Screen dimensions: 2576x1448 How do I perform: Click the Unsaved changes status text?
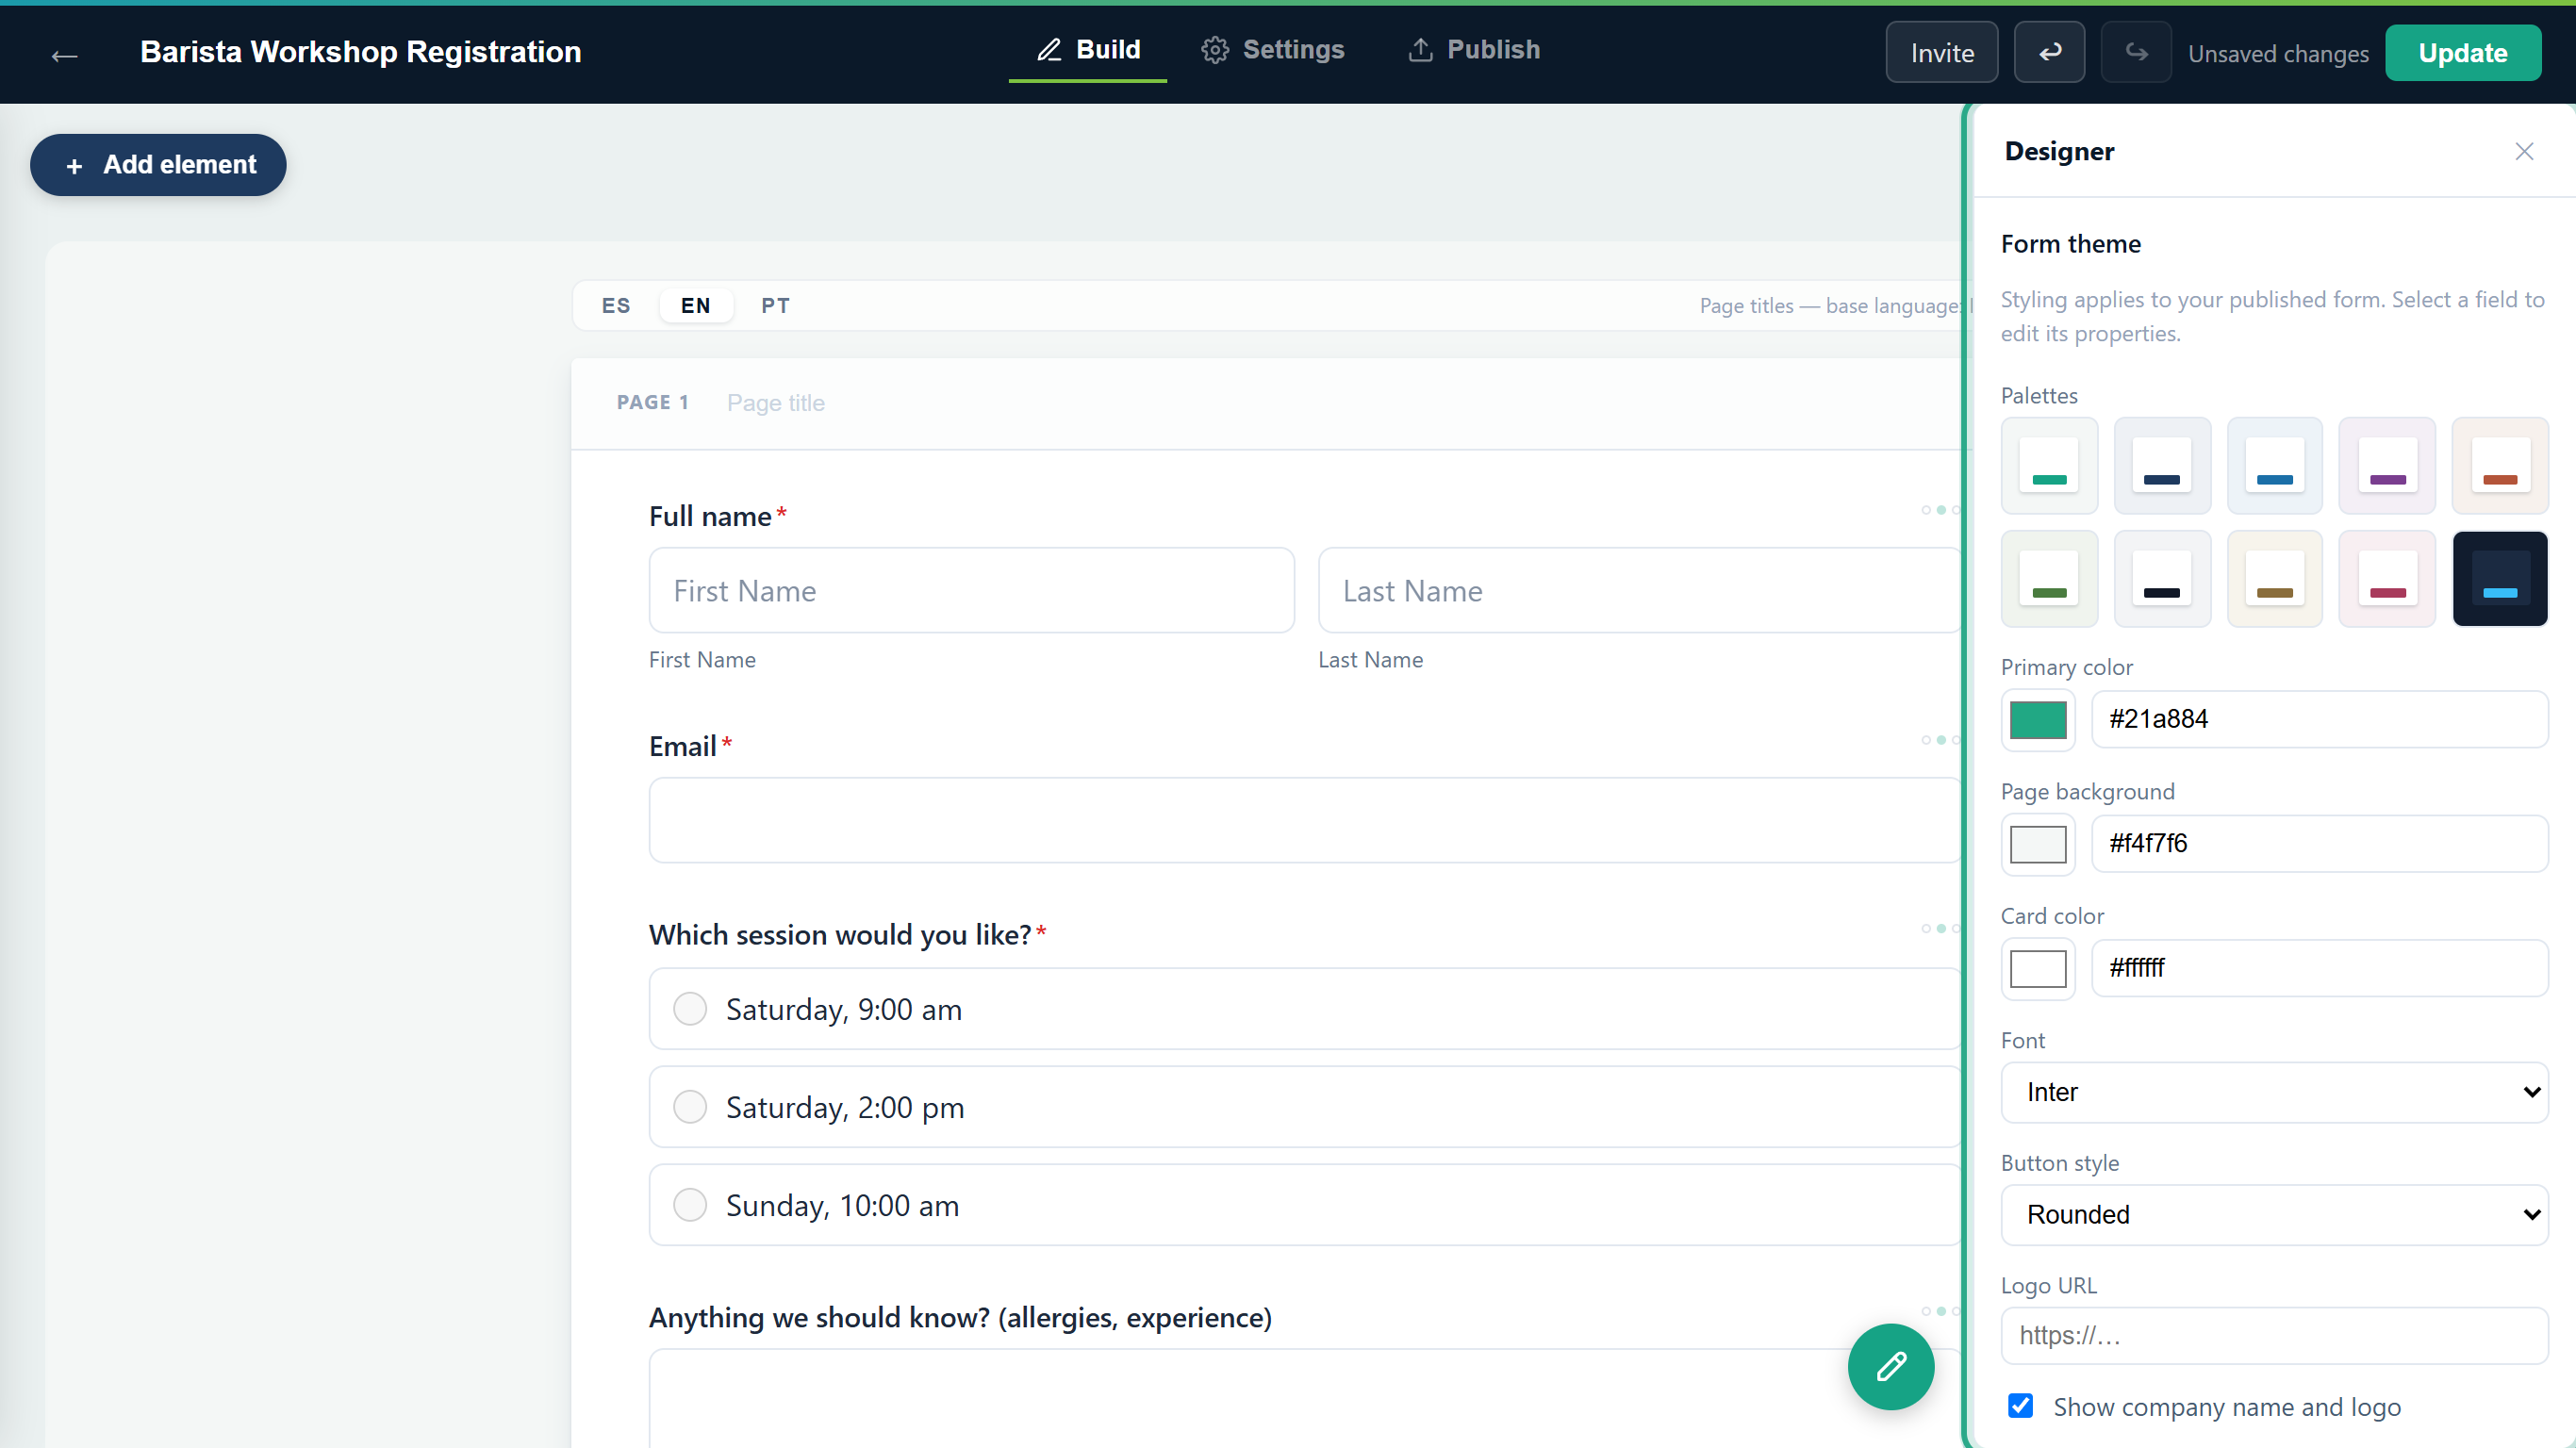tap(2278, 54)
